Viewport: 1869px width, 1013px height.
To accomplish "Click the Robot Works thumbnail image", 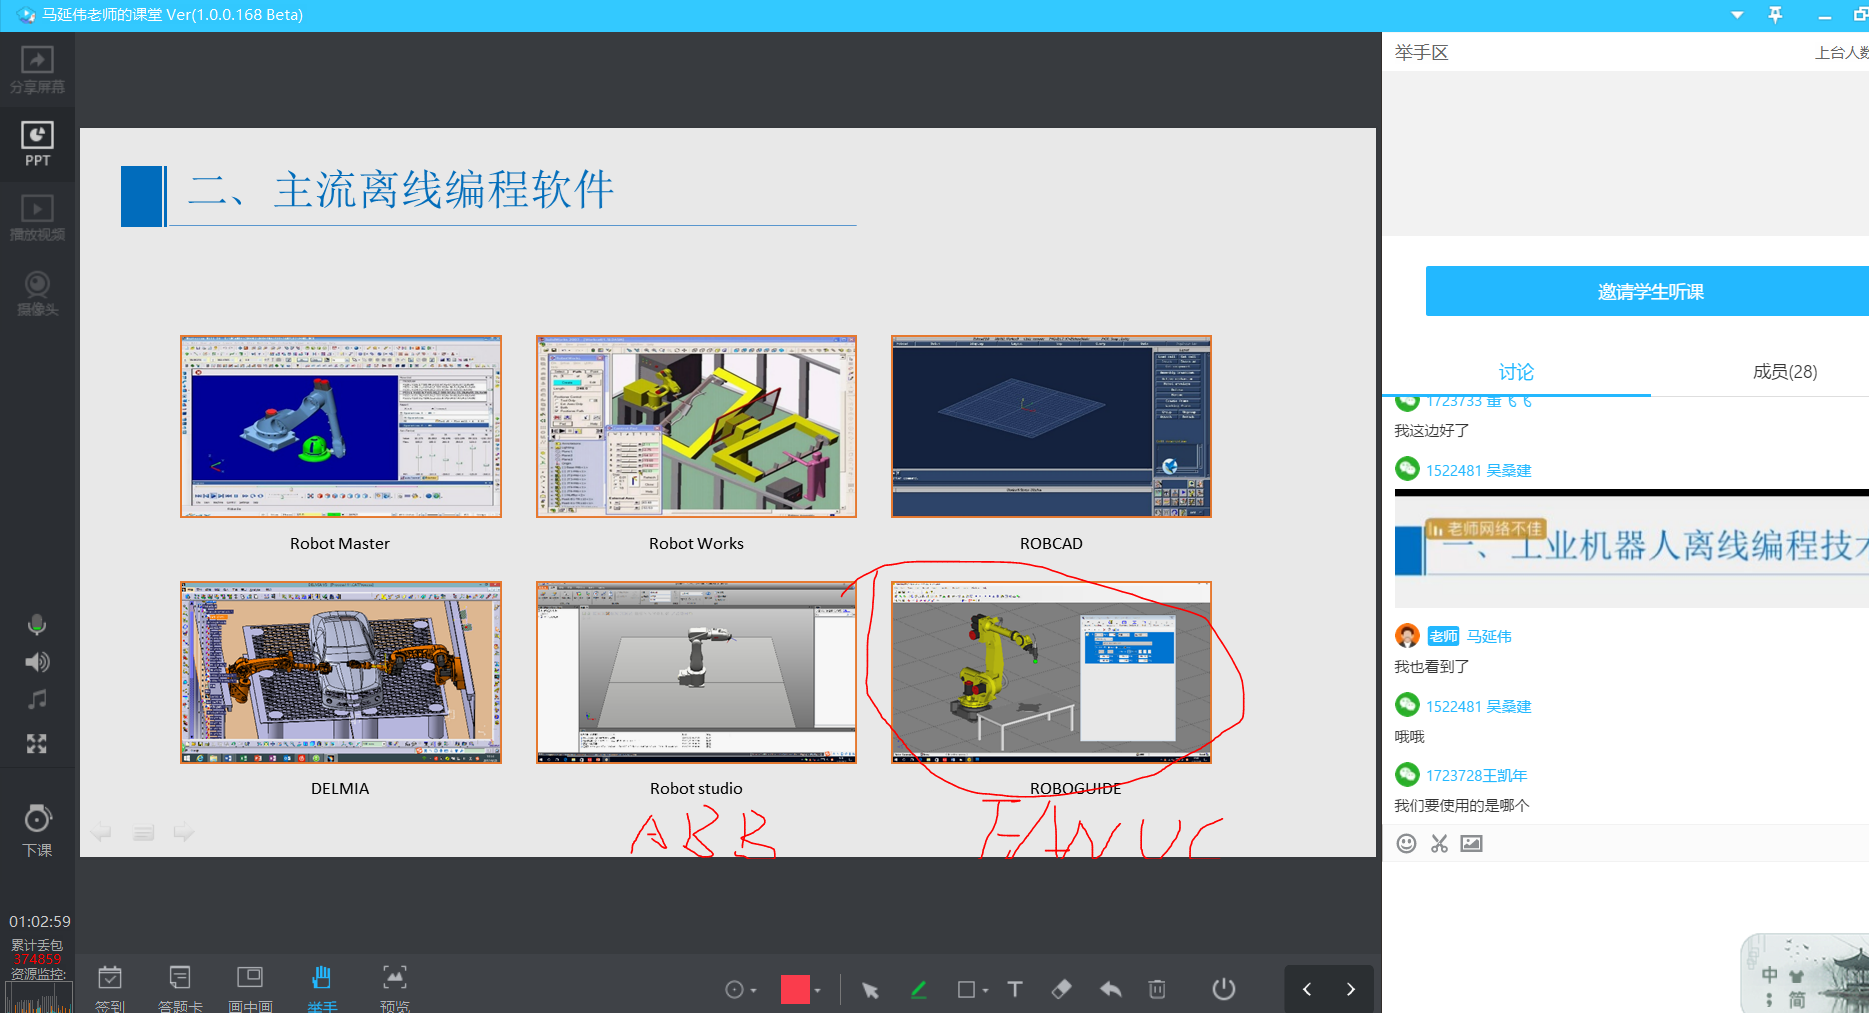I will click(x=696, y=426).
